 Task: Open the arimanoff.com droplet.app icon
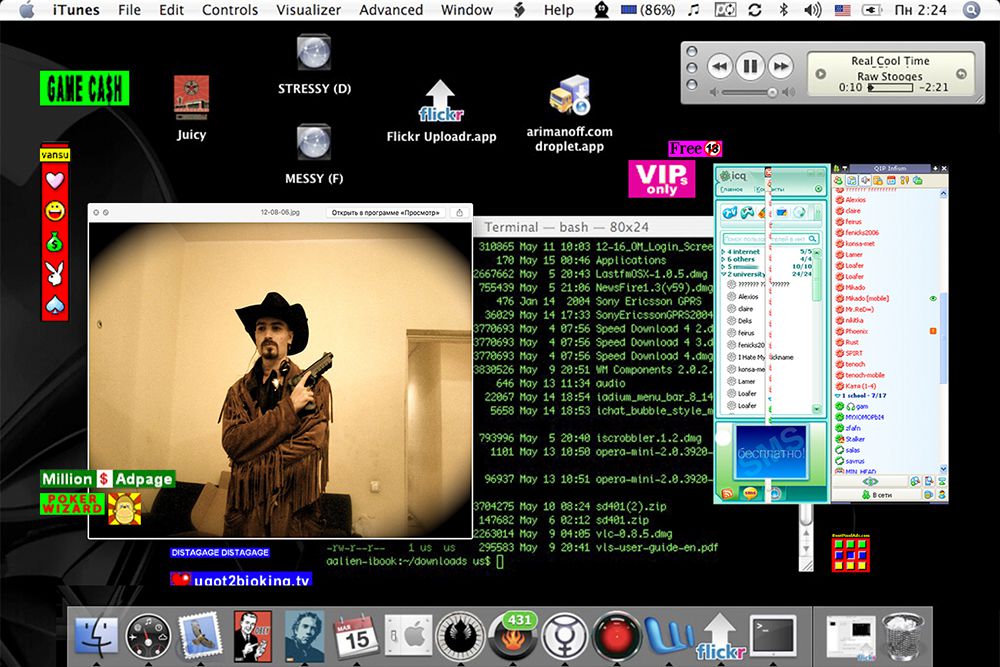tap(569, 98)
